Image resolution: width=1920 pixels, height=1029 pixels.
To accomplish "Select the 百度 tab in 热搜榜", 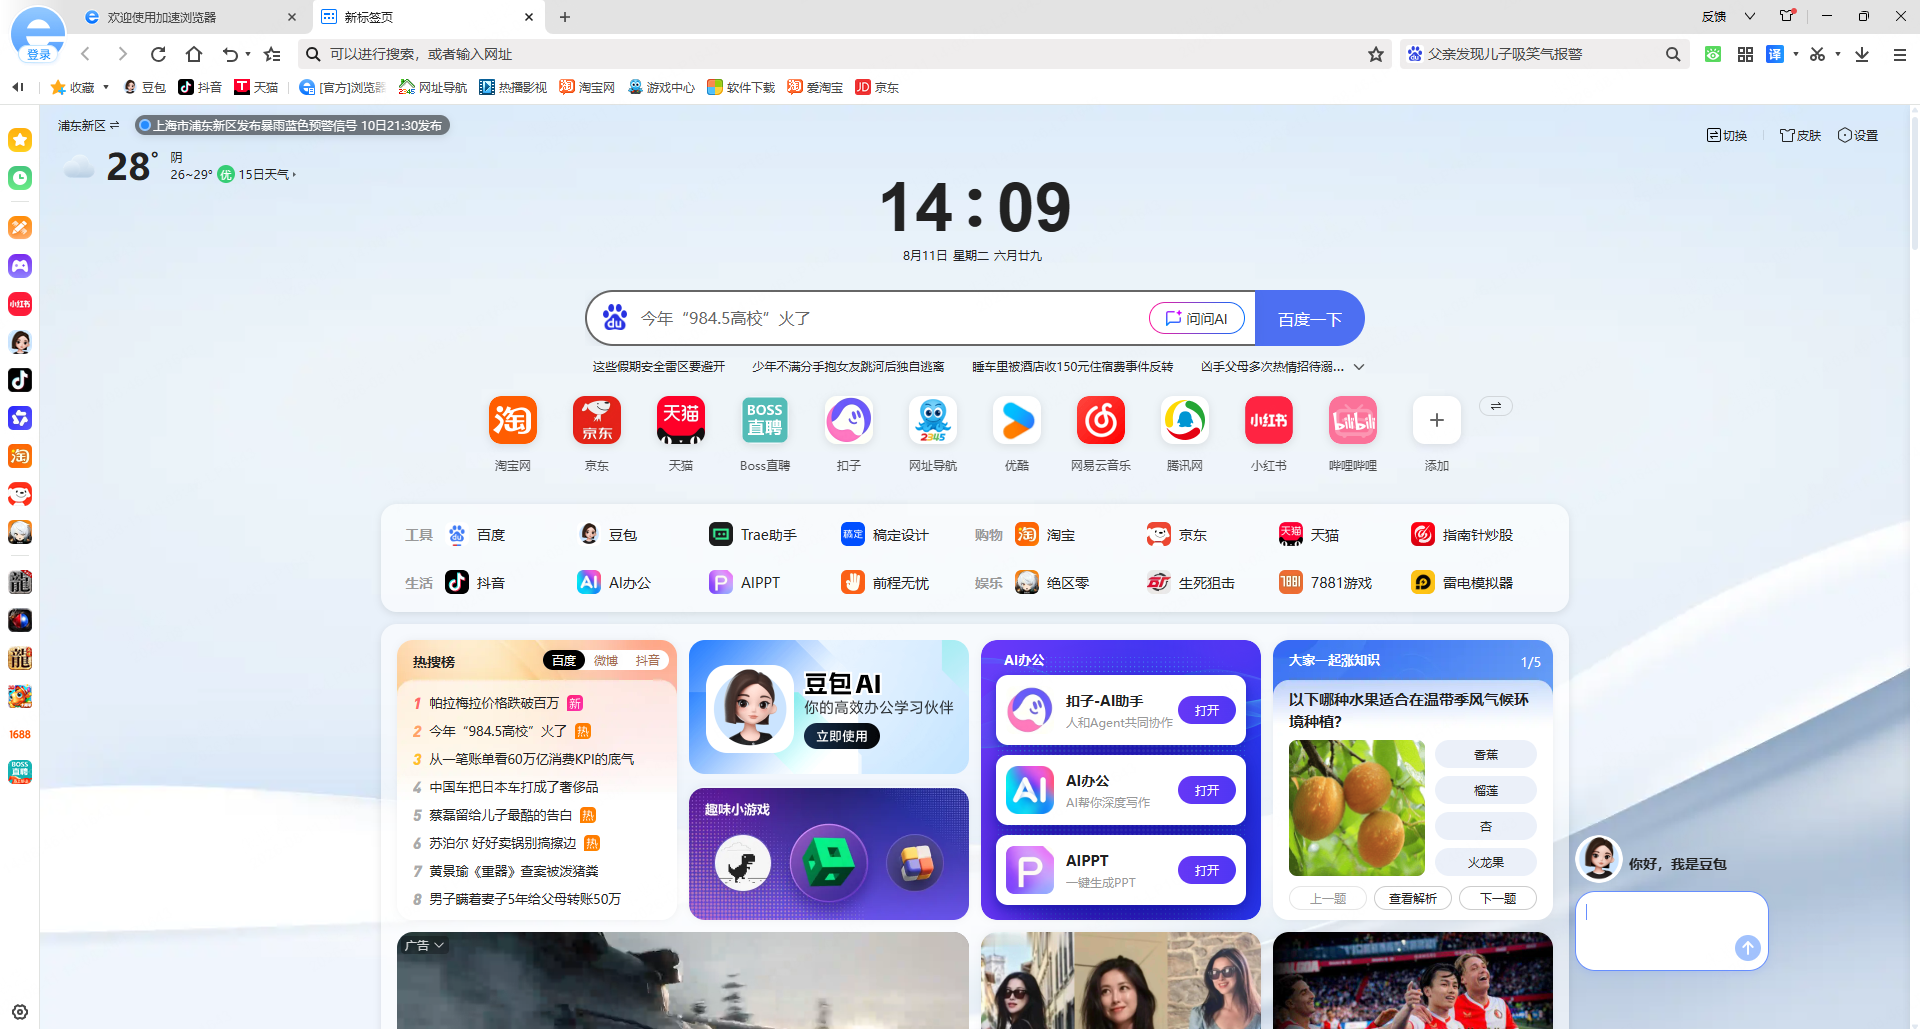I will [564, 661].
